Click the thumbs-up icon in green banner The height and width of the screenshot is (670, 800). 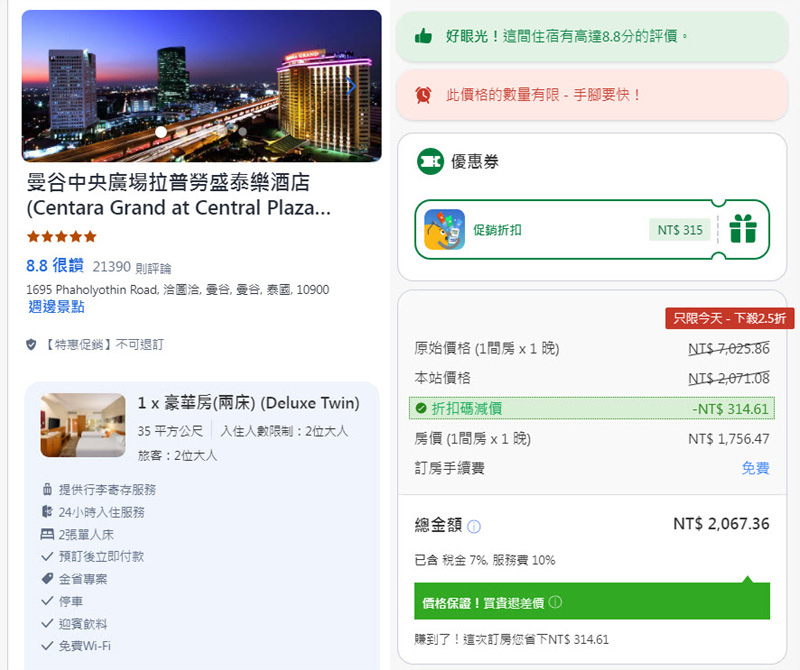point(423,36)
